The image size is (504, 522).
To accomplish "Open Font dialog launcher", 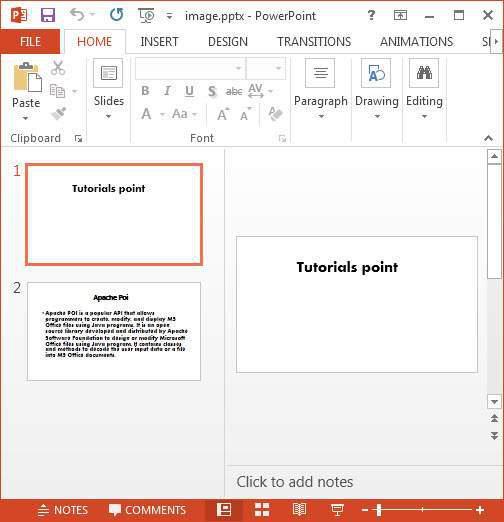I will click(x=282, y=138).
